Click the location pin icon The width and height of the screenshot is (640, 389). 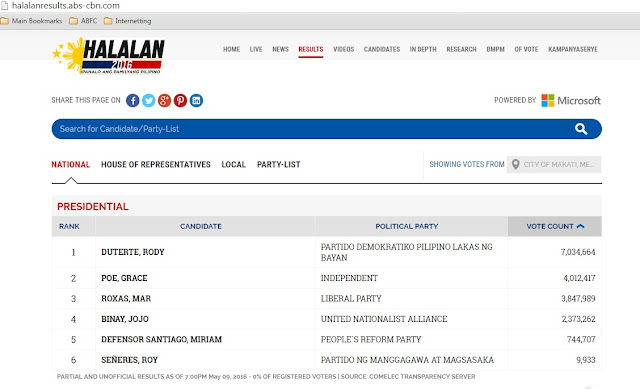(x=516, y=164)
